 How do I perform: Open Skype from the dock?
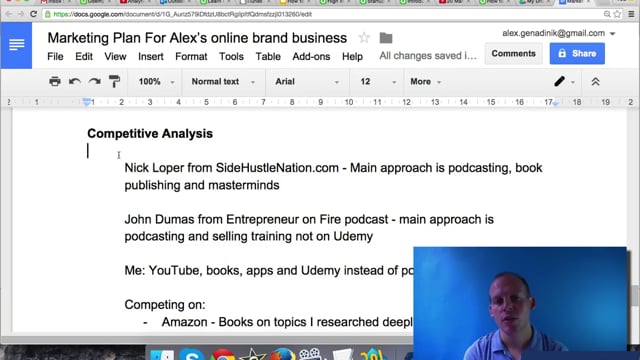191,354
